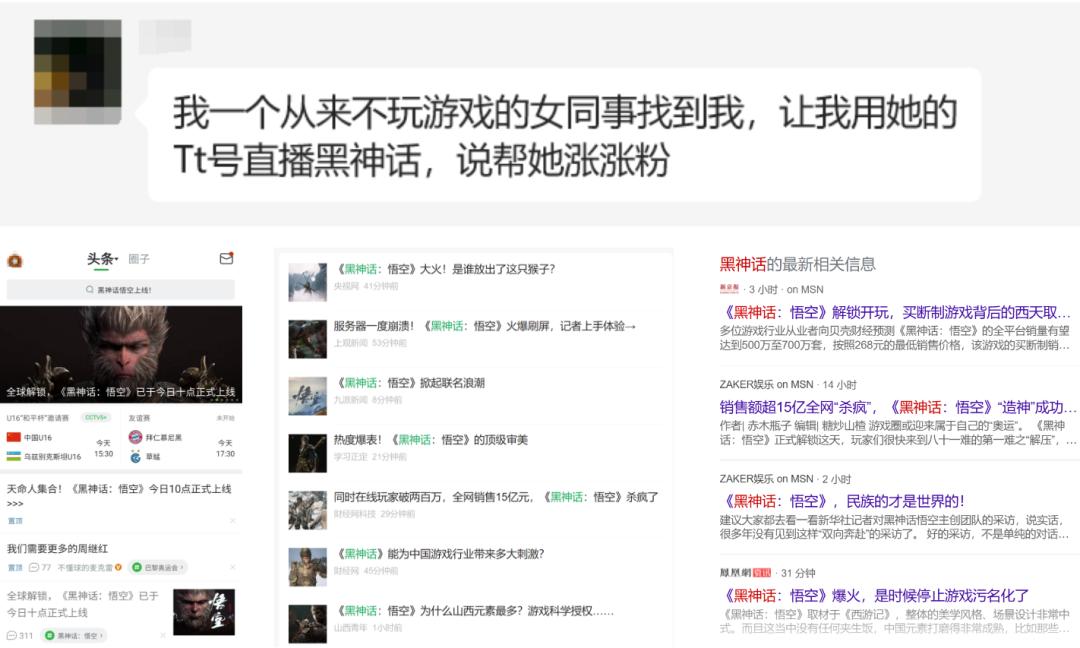Click snippet starting 多位游戏行业从业者向贝壳财经预测
The image size is (1080, 648).
click(x=895, y=337)
